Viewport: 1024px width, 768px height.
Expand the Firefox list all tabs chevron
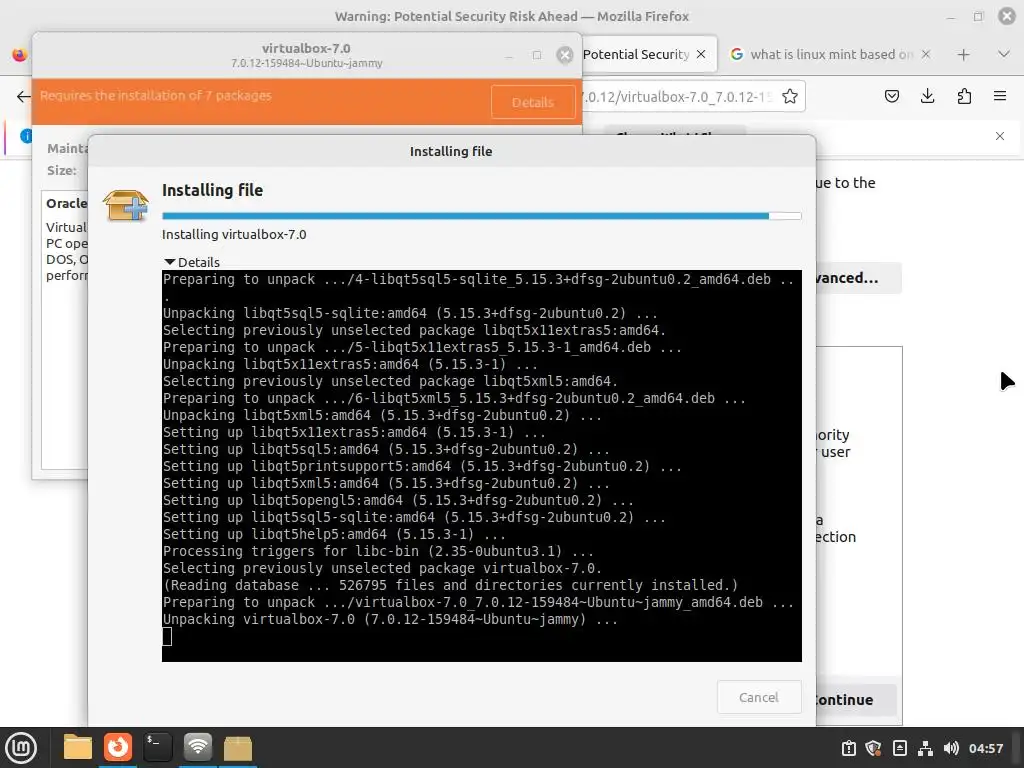click(x=1004, y=54)
